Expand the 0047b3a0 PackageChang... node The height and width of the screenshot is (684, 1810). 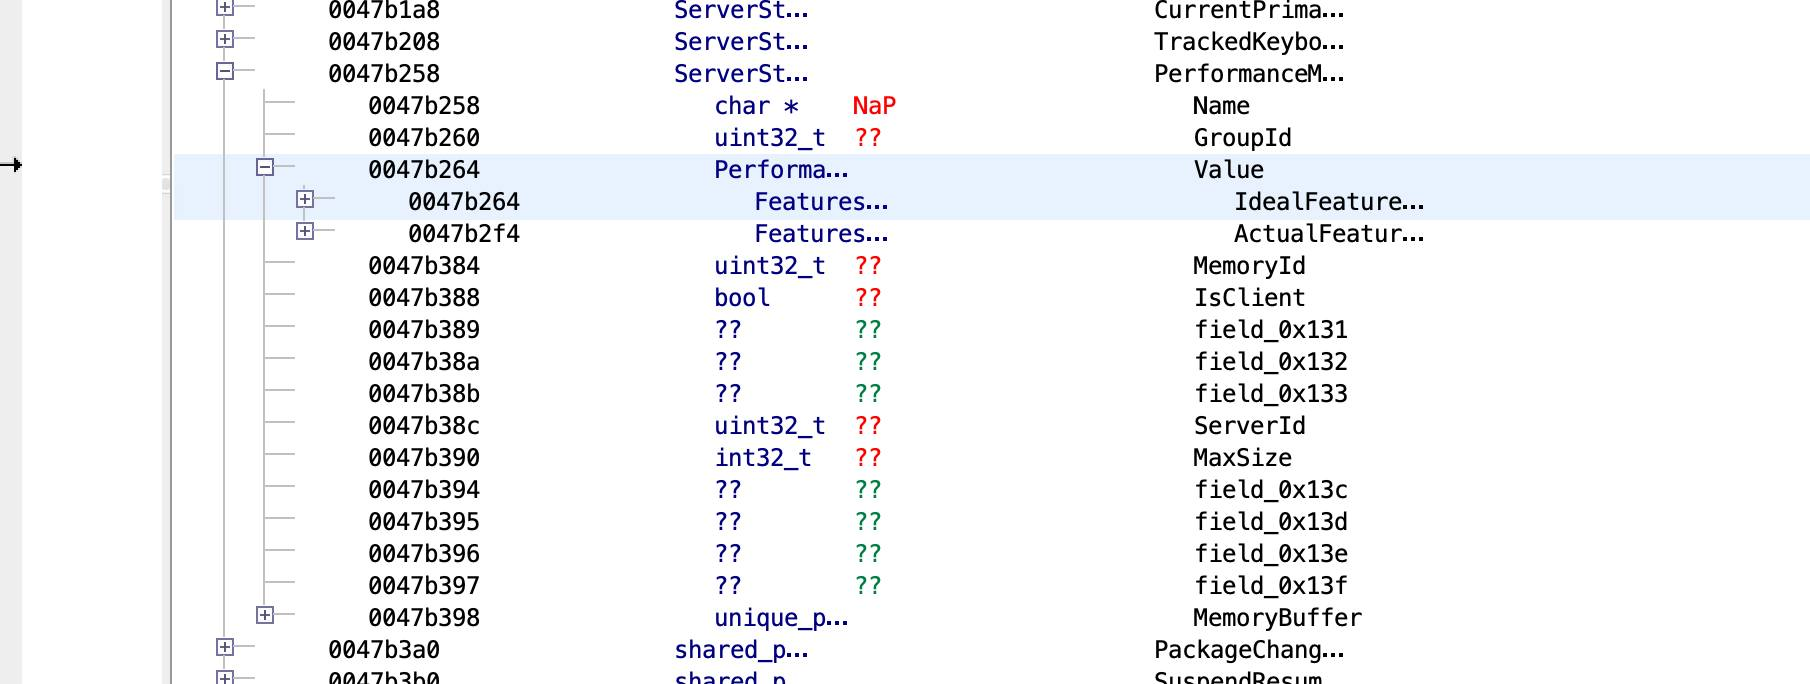click(x=225, y=647)
